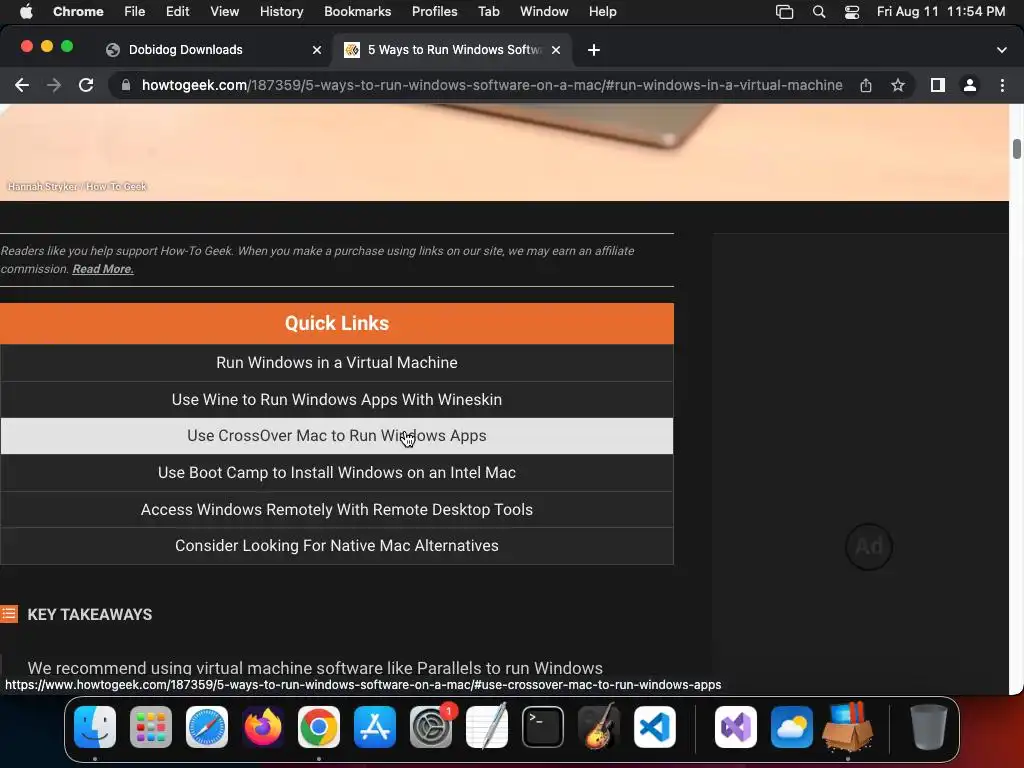1024x768 pixels.
Task: Open the Edit menu
Action: click(x=177, y=11)
